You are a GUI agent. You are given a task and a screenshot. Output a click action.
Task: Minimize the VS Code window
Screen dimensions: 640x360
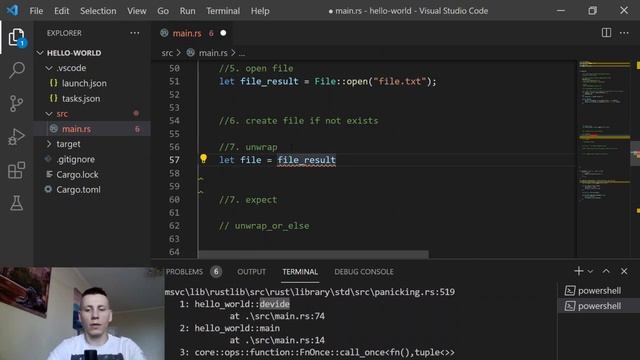click(561, 11)
